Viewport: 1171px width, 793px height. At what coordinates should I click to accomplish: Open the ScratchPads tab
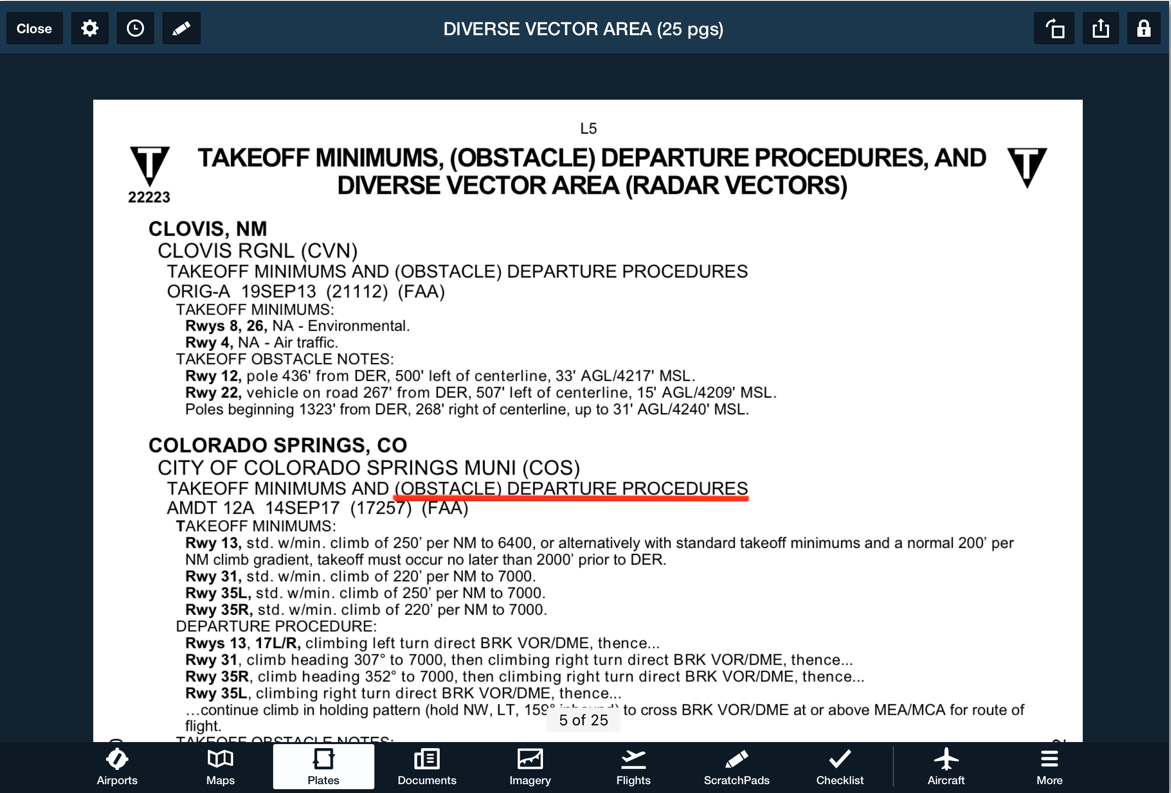click(x=736, y=767)
